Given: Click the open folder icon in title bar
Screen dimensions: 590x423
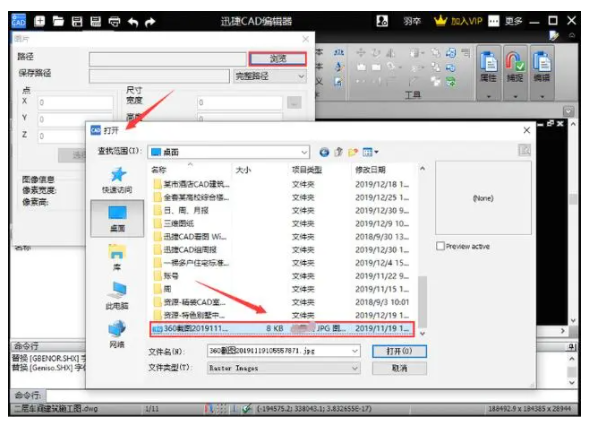Looking at the screenshot, I should pyautogui.click(x=58, y=21).
